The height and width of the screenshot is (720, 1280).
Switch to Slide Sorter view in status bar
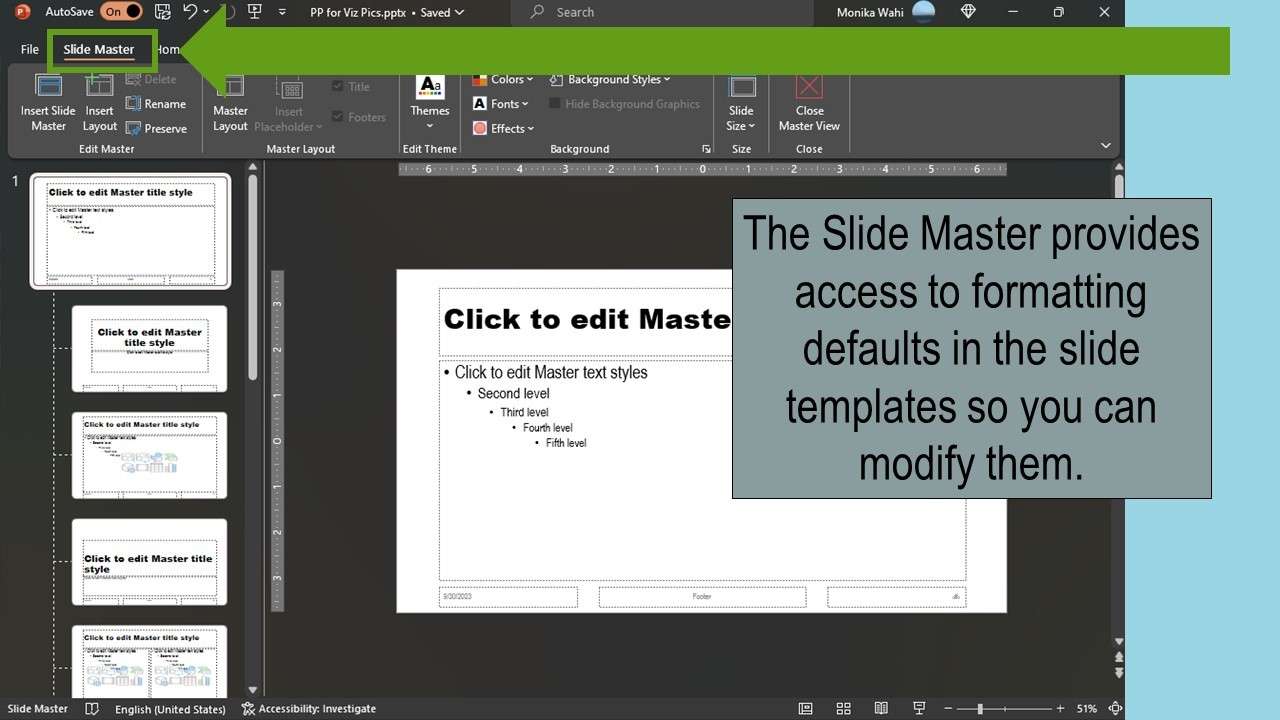pos(843,708)
